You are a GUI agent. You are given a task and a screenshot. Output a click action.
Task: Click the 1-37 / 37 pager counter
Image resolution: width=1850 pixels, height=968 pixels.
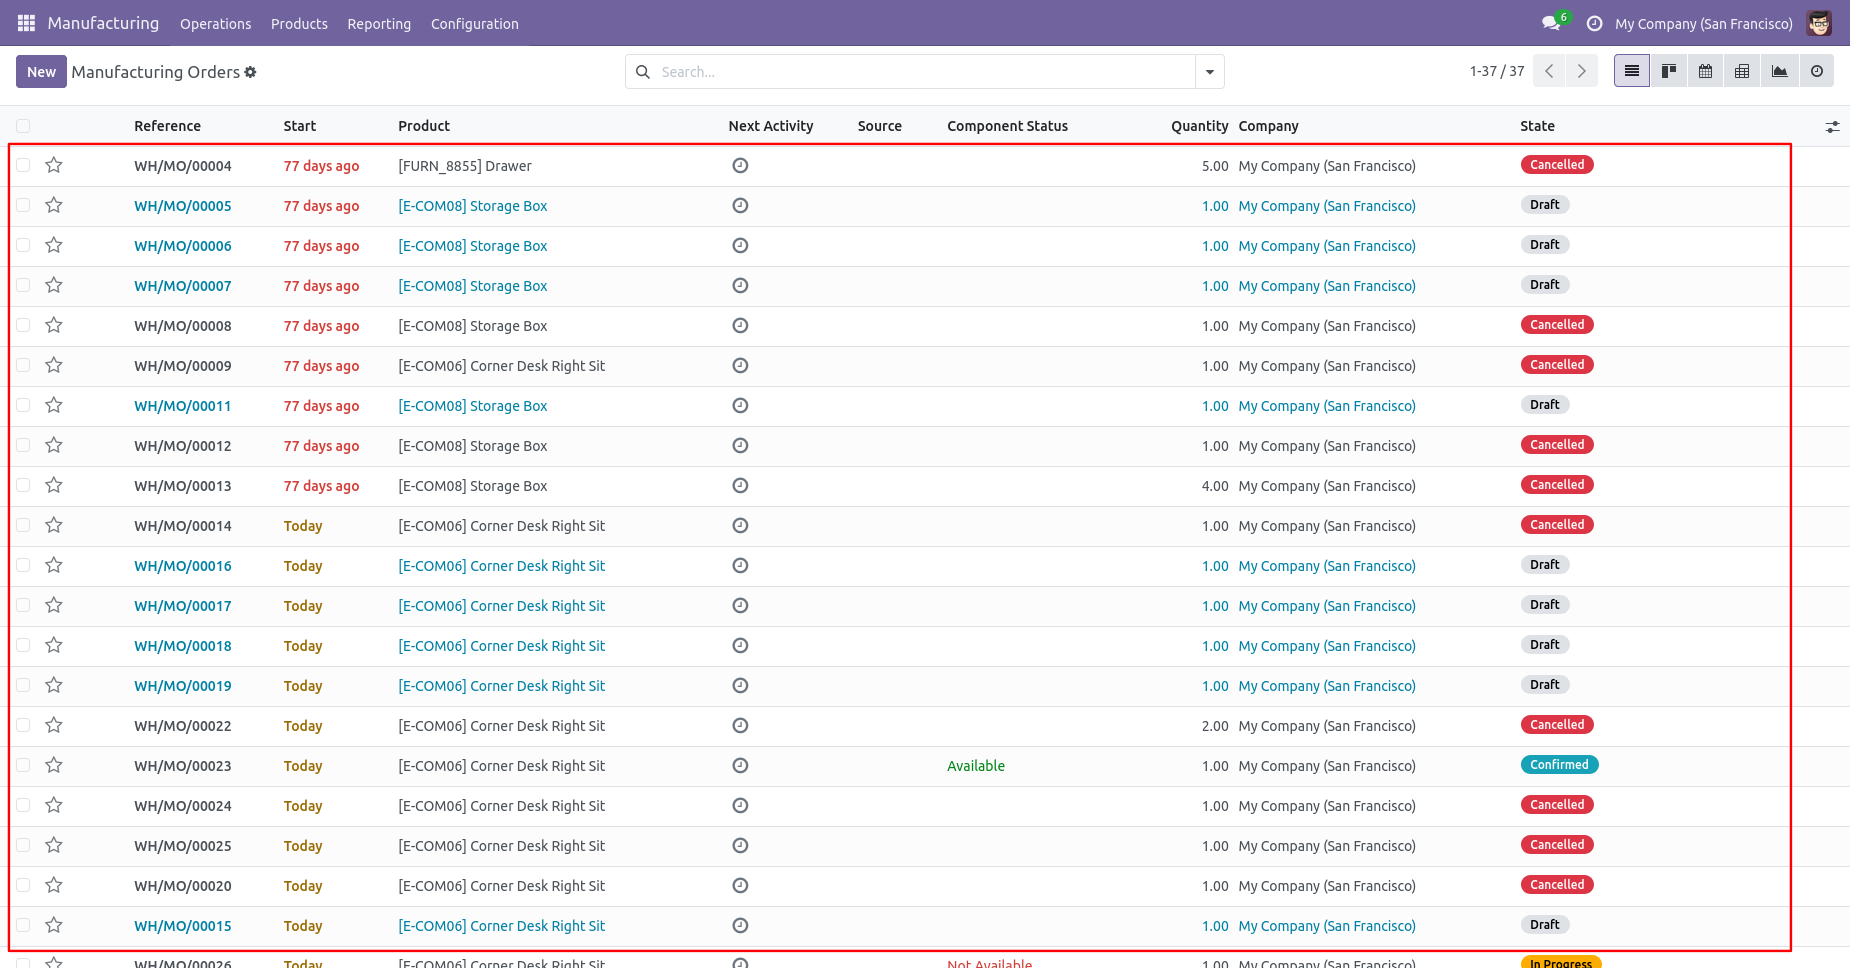click(x=1496, y=71)
